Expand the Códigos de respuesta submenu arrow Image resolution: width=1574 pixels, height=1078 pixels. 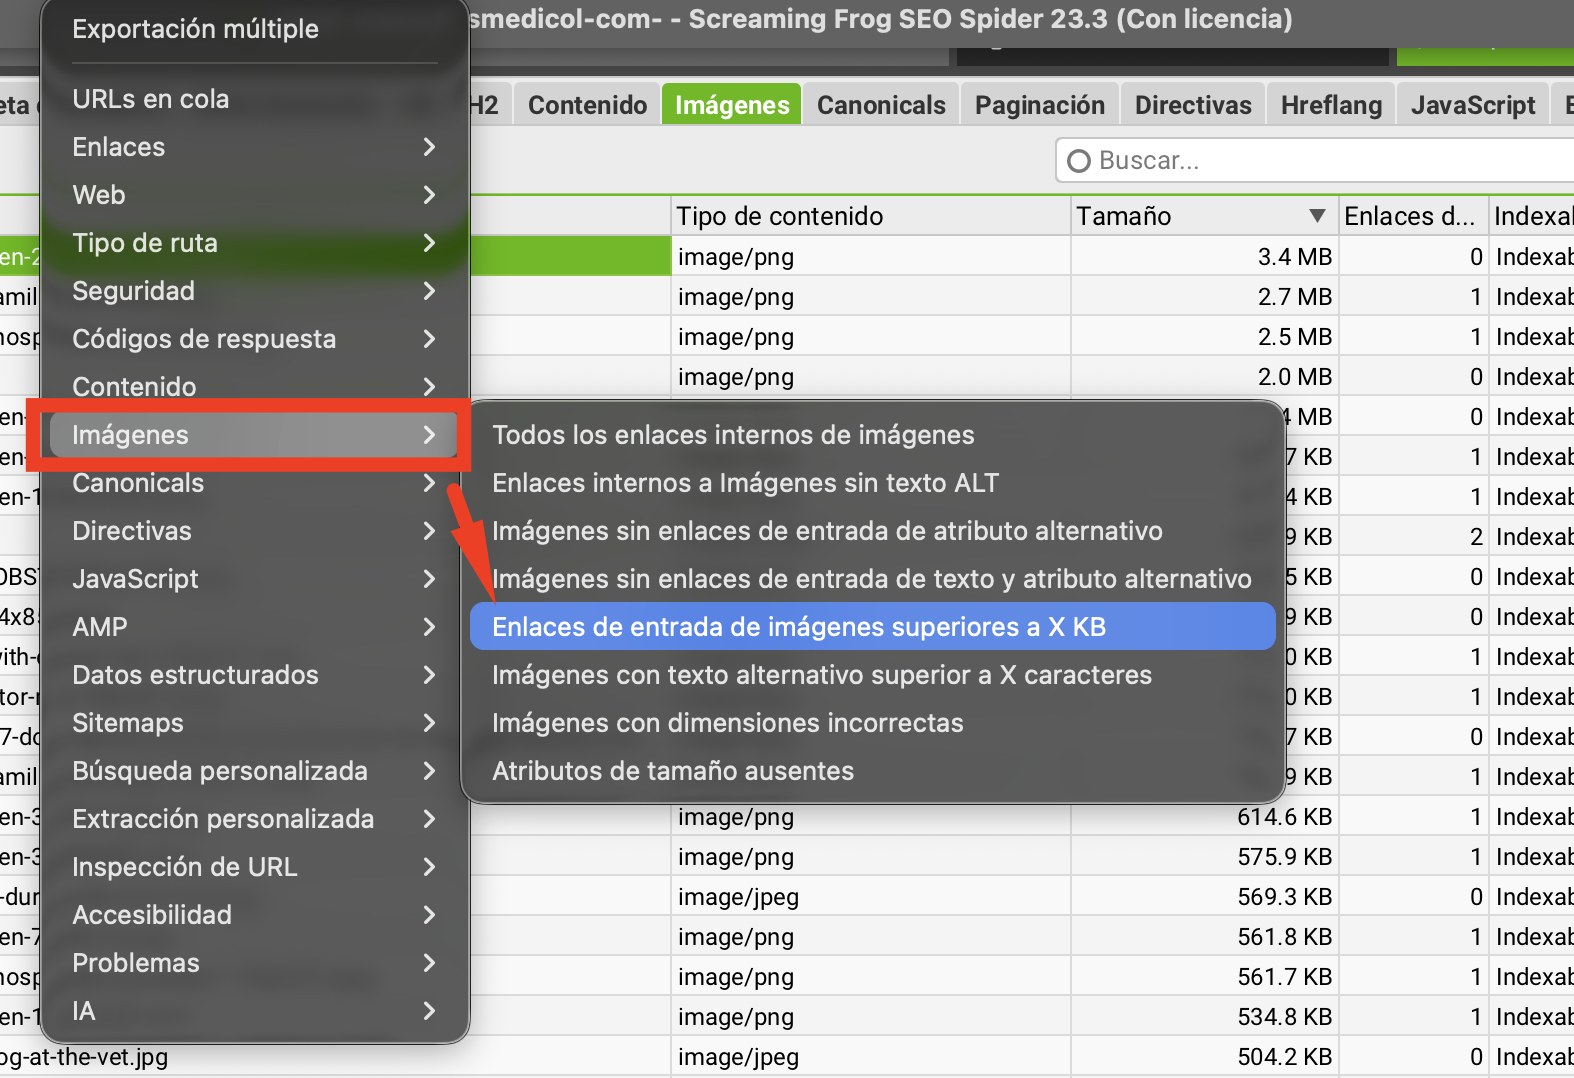(429, 339)
